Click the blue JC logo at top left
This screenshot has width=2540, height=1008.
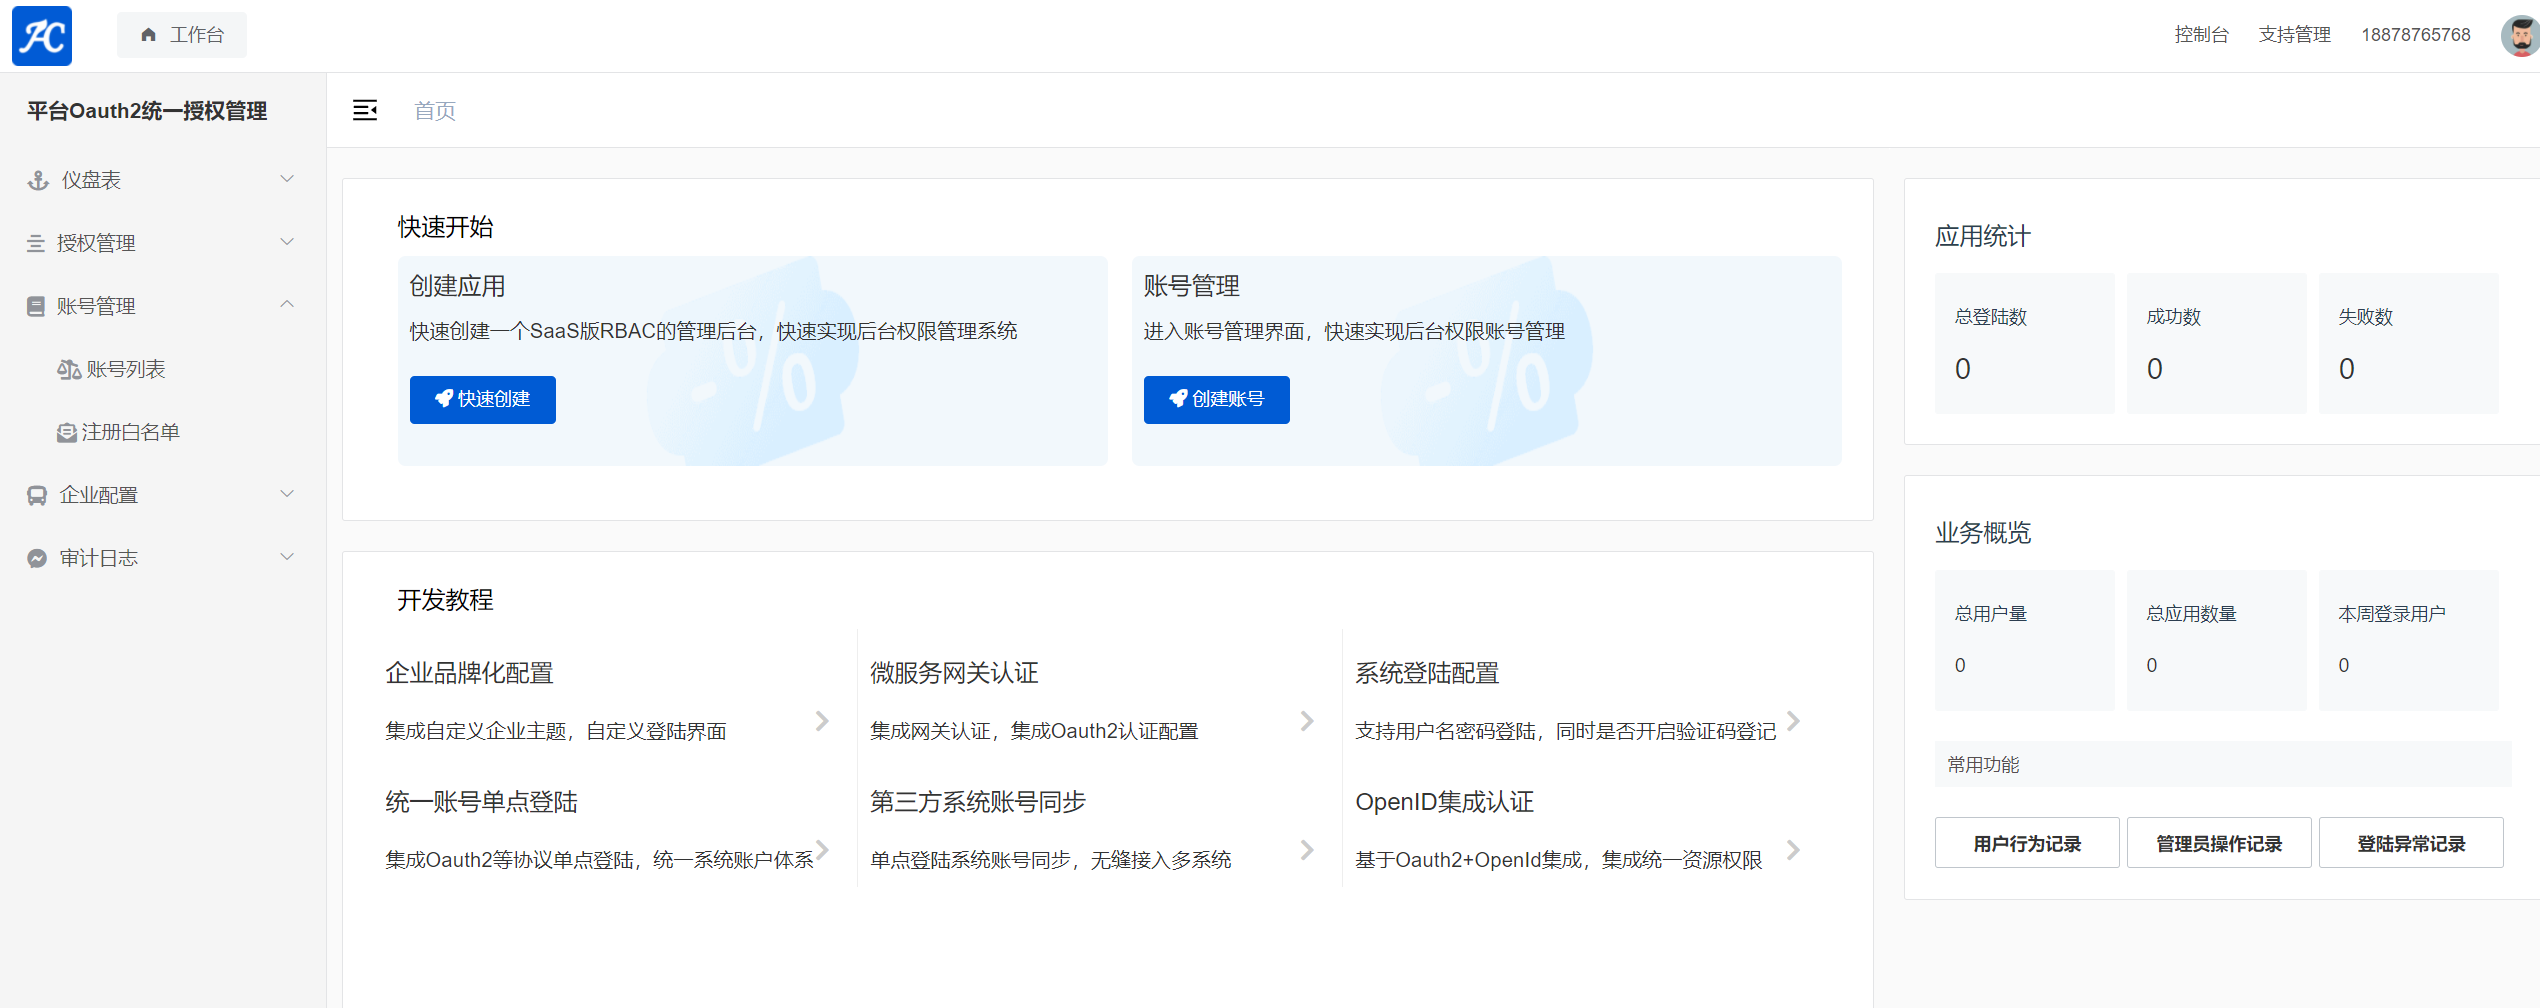pos(41,35)
